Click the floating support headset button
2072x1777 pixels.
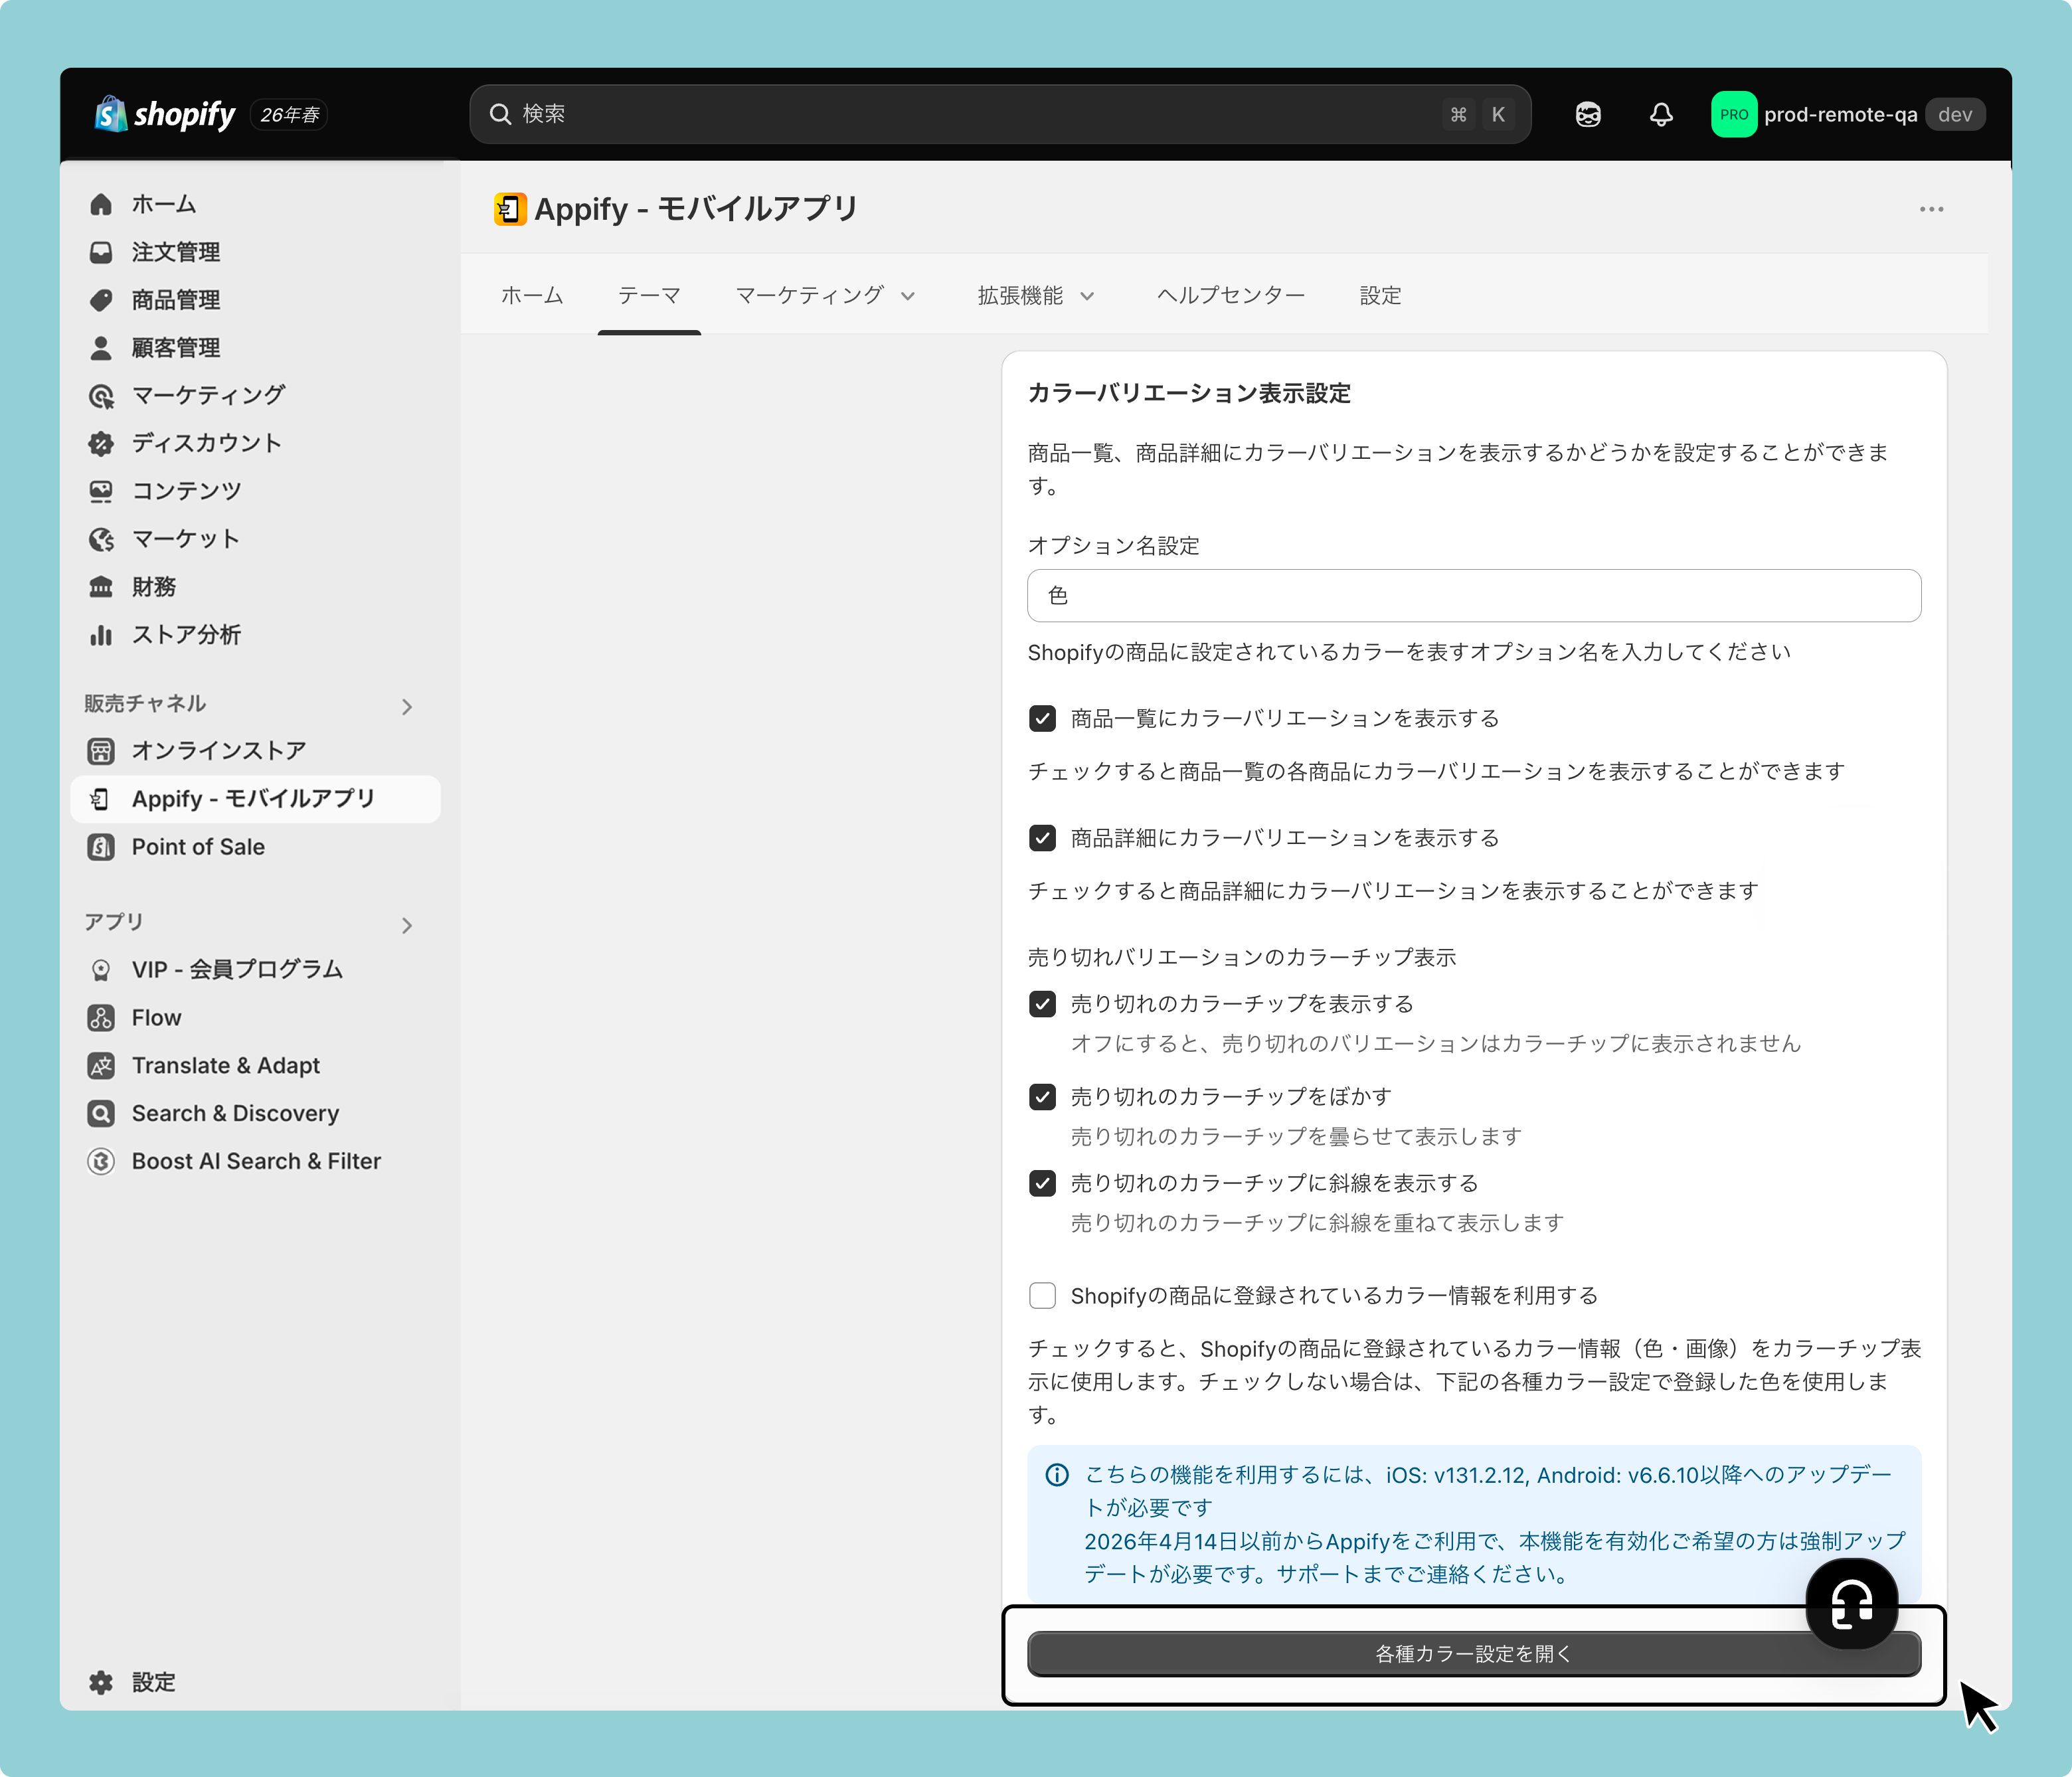[x=1851, y=1604]
